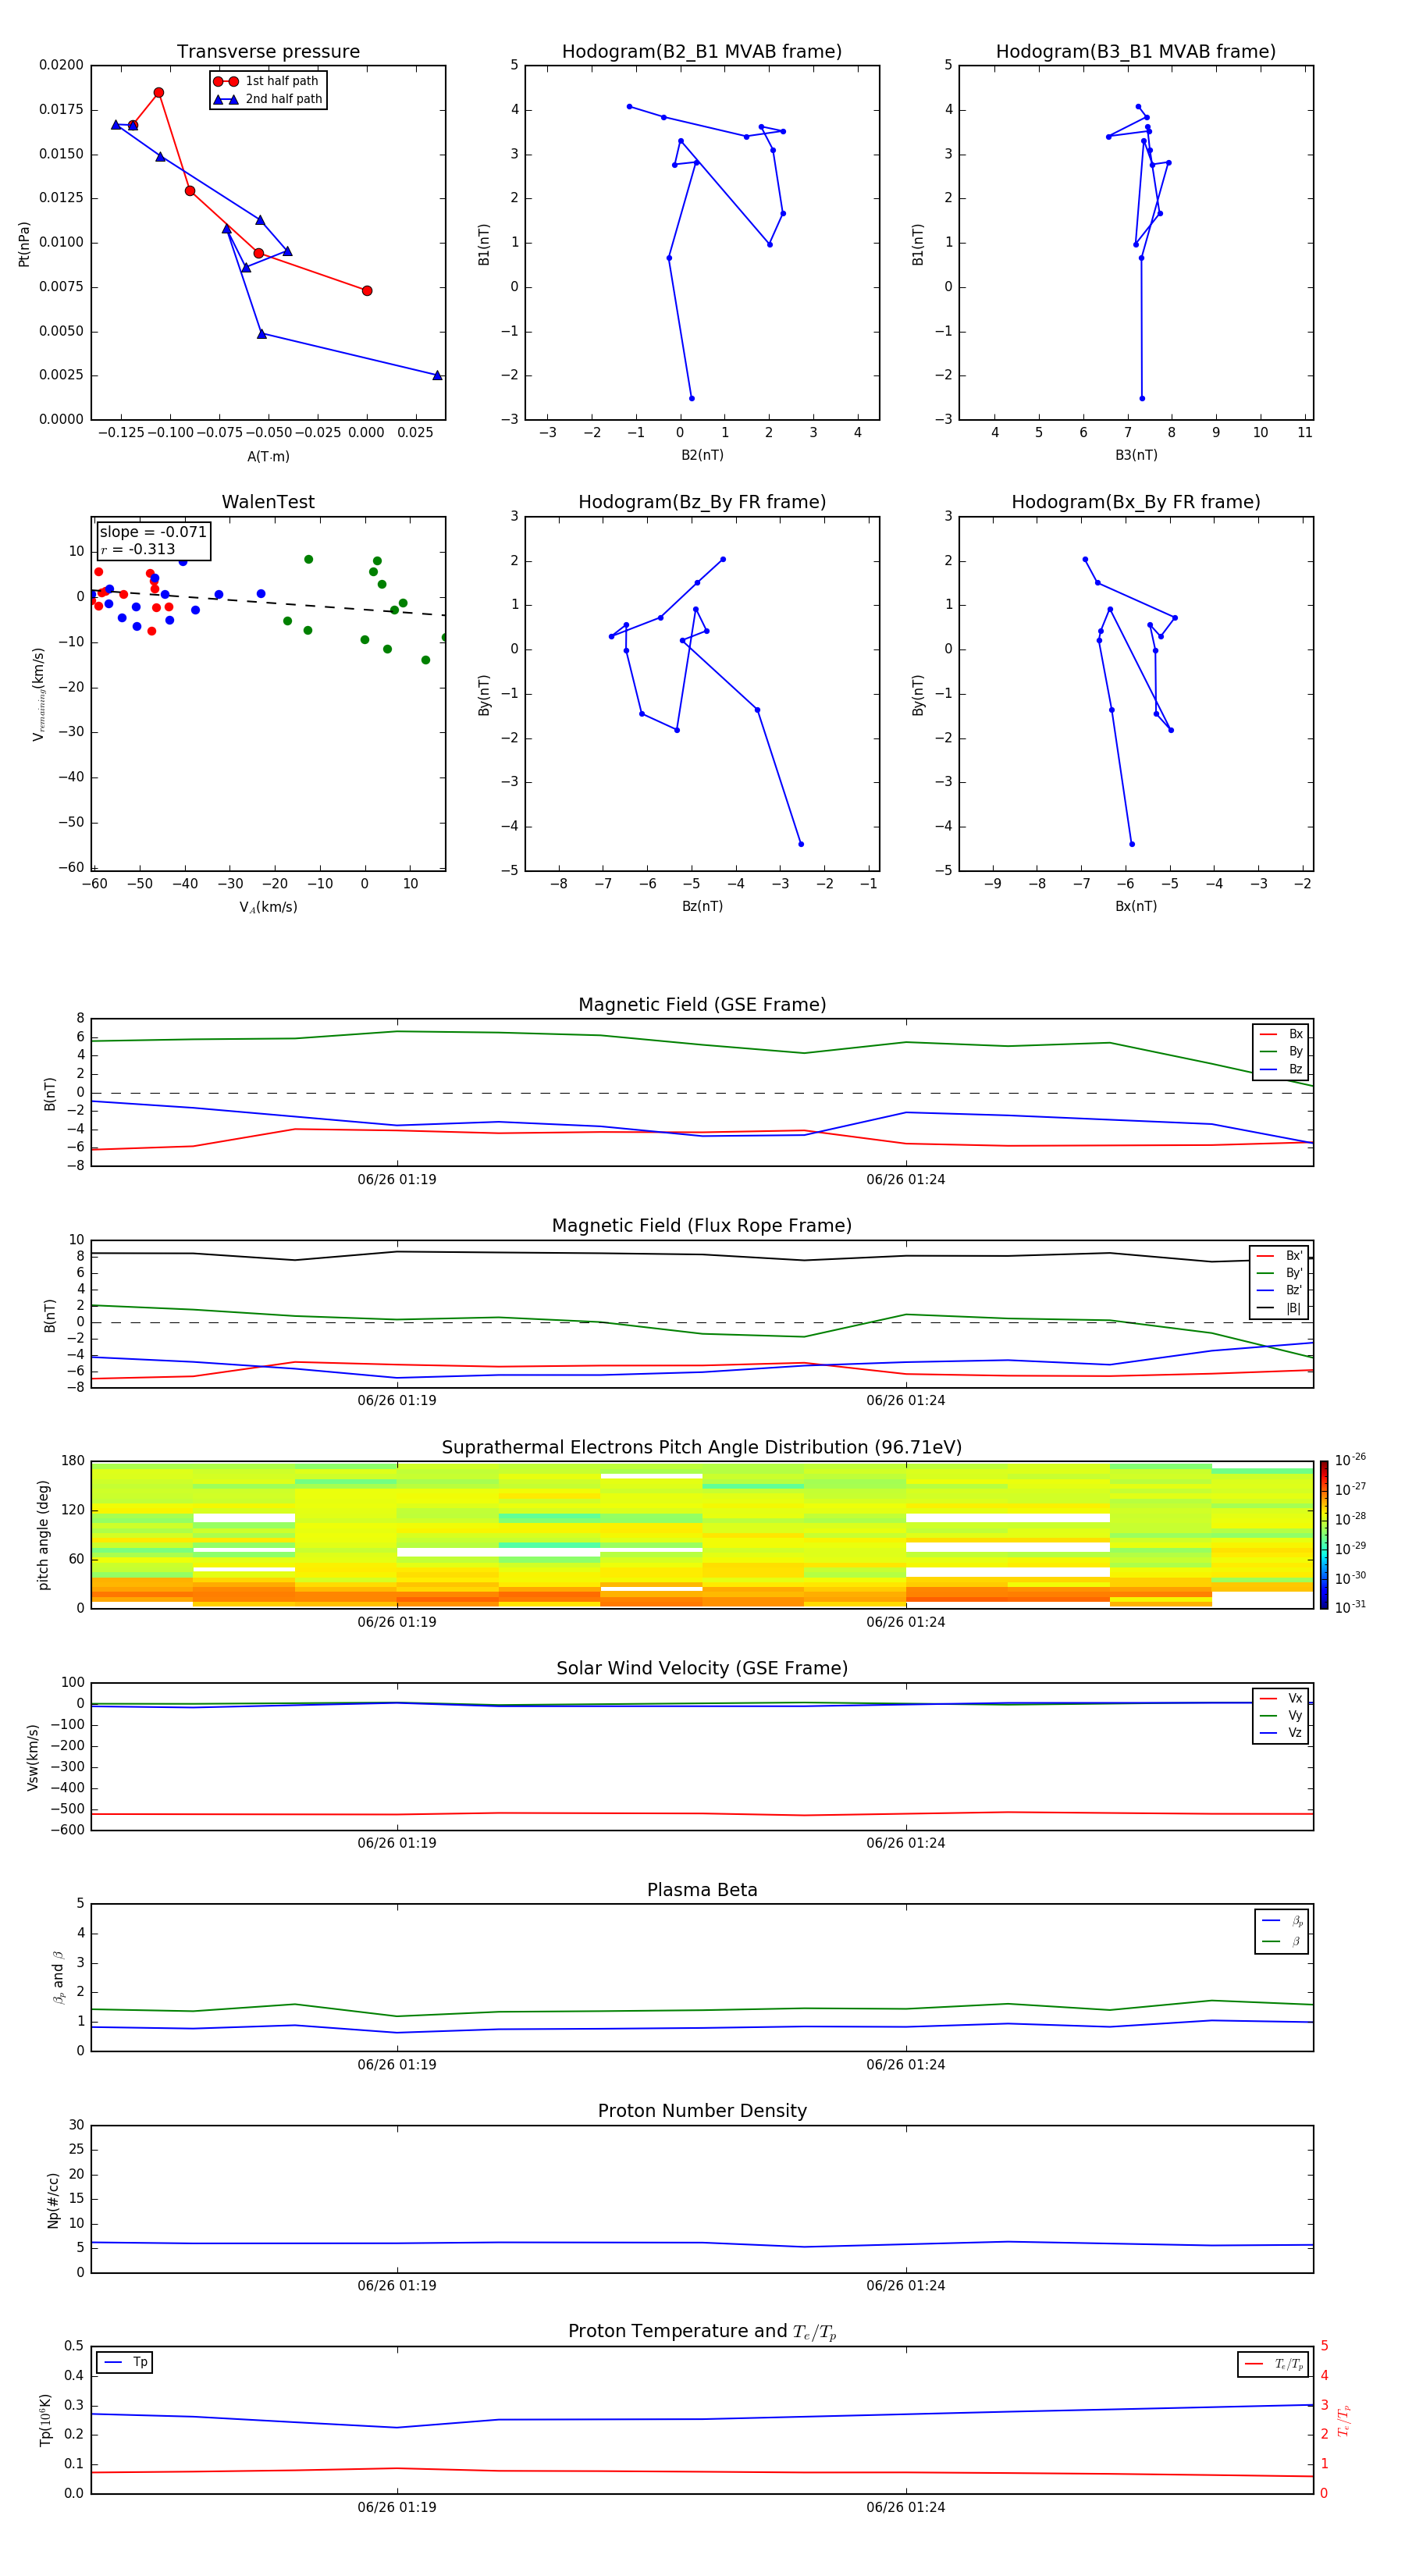The width and height of the screenshot is (1405, 2576).
Task: Click the By legend entry in GSE panel
Action: pos(1282,1052)
